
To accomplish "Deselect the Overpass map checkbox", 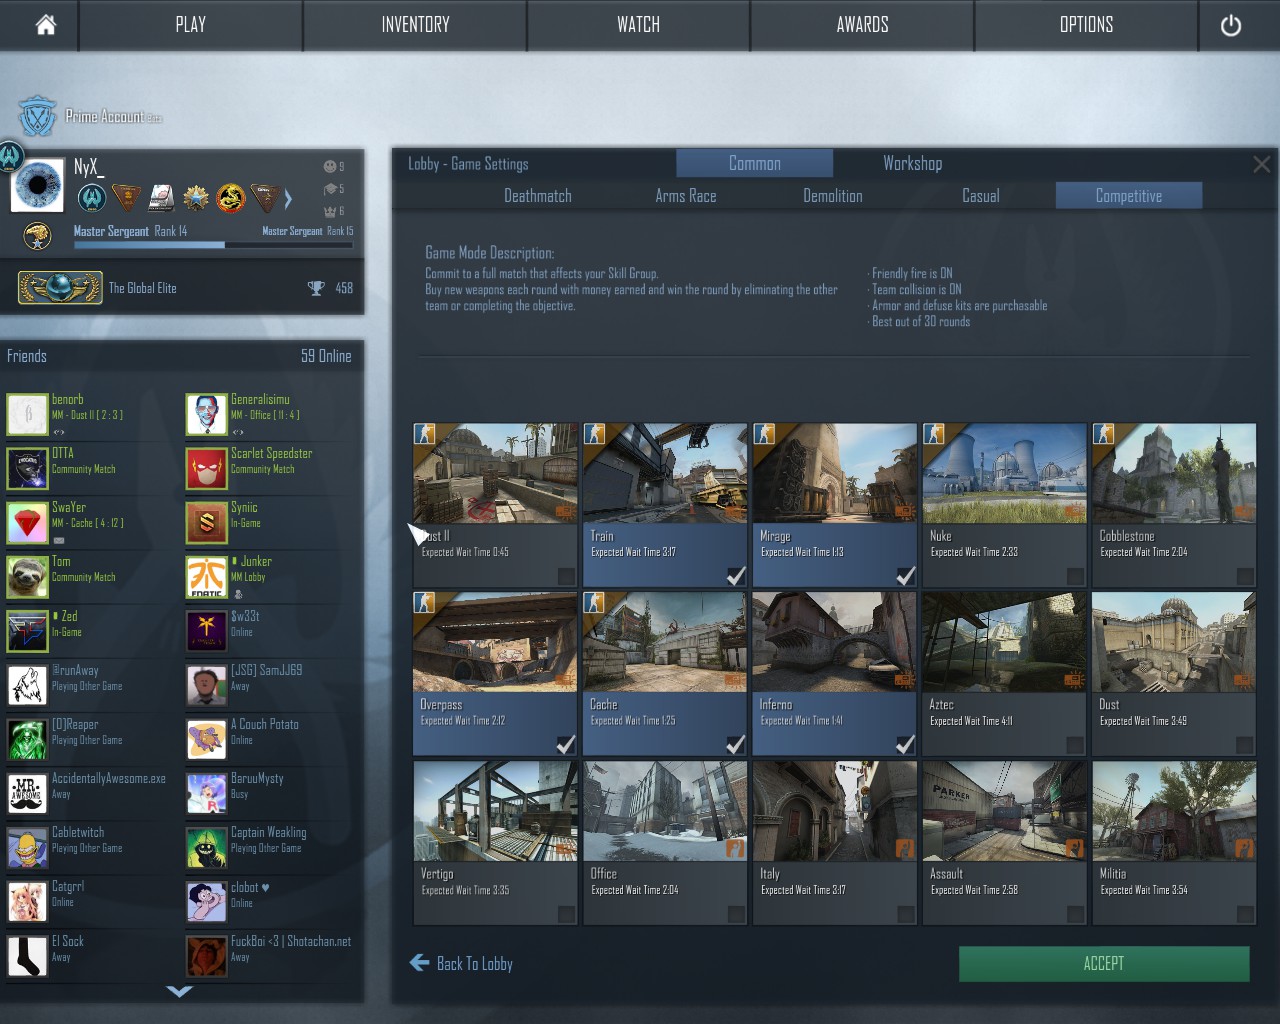I will [x=566, y=745].
